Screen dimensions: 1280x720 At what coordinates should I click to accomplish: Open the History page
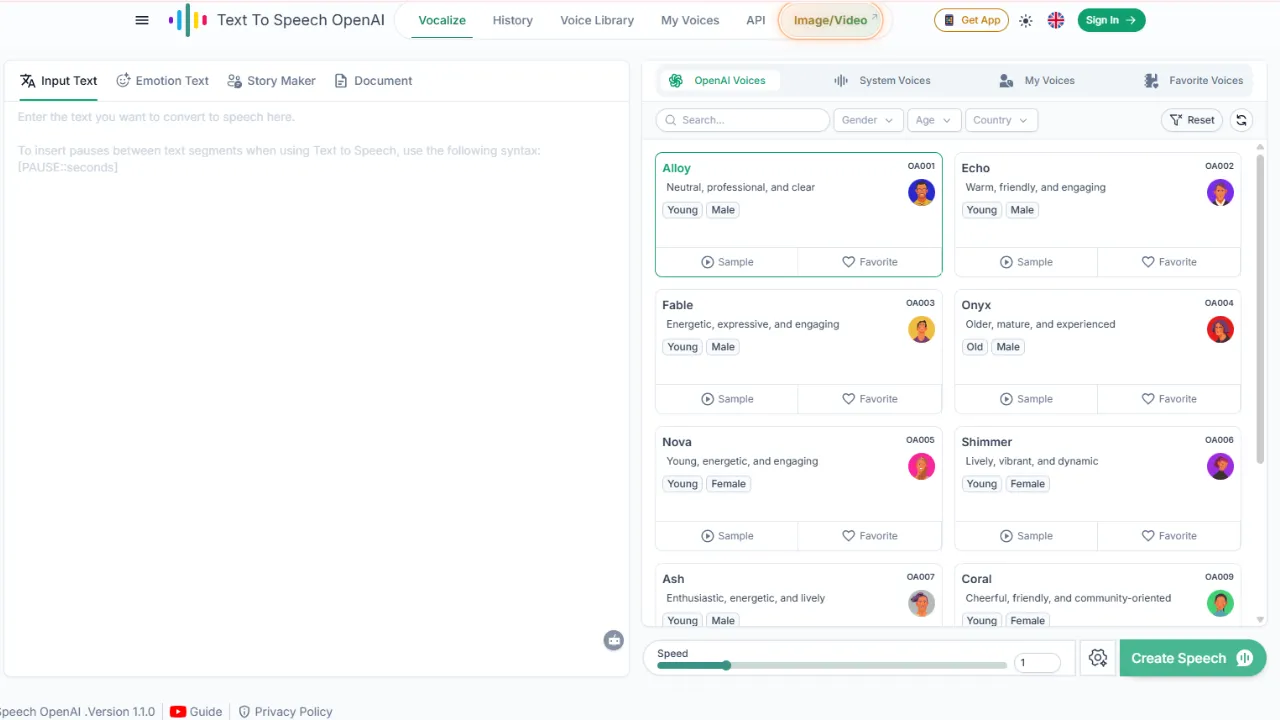click(x=512, y=20)
